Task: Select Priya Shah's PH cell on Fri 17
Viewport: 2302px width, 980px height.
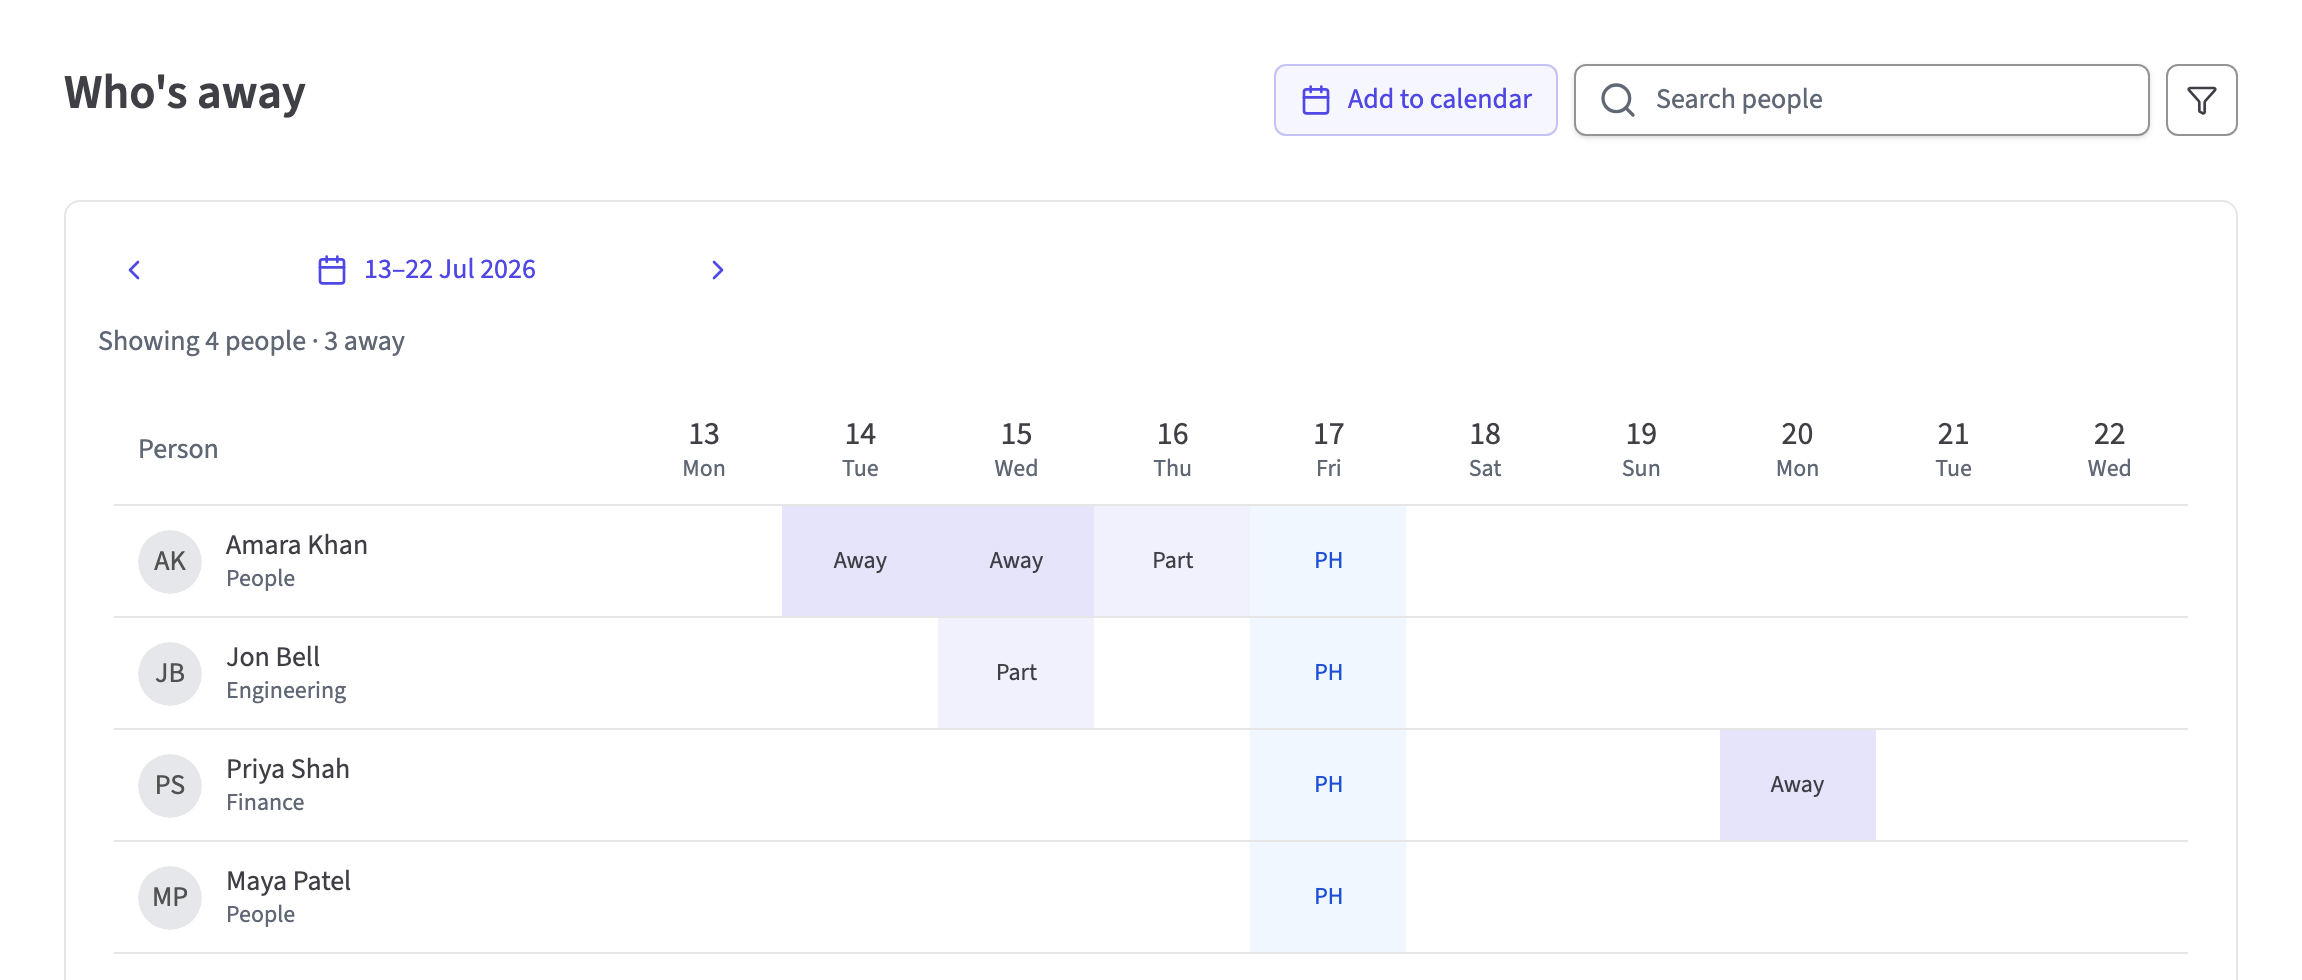Action: pos(1328,785)
